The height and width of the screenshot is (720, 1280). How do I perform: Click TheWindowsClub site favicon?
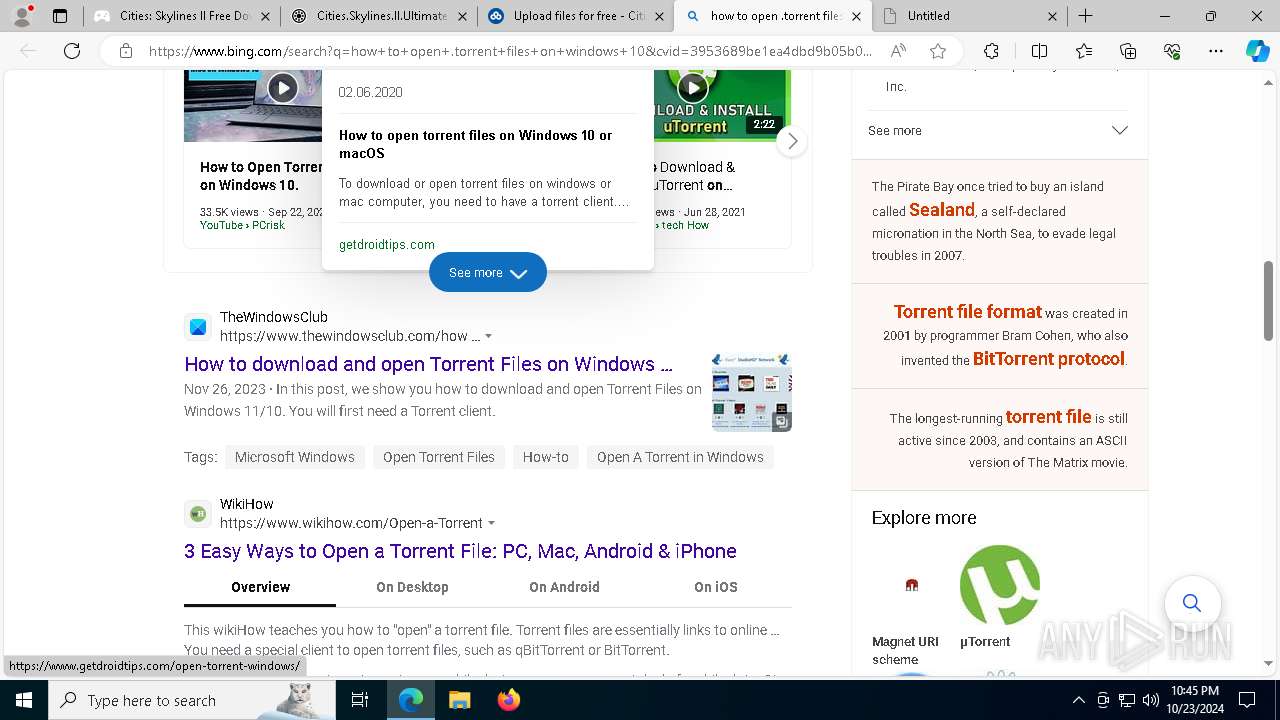tap(198, 327)
